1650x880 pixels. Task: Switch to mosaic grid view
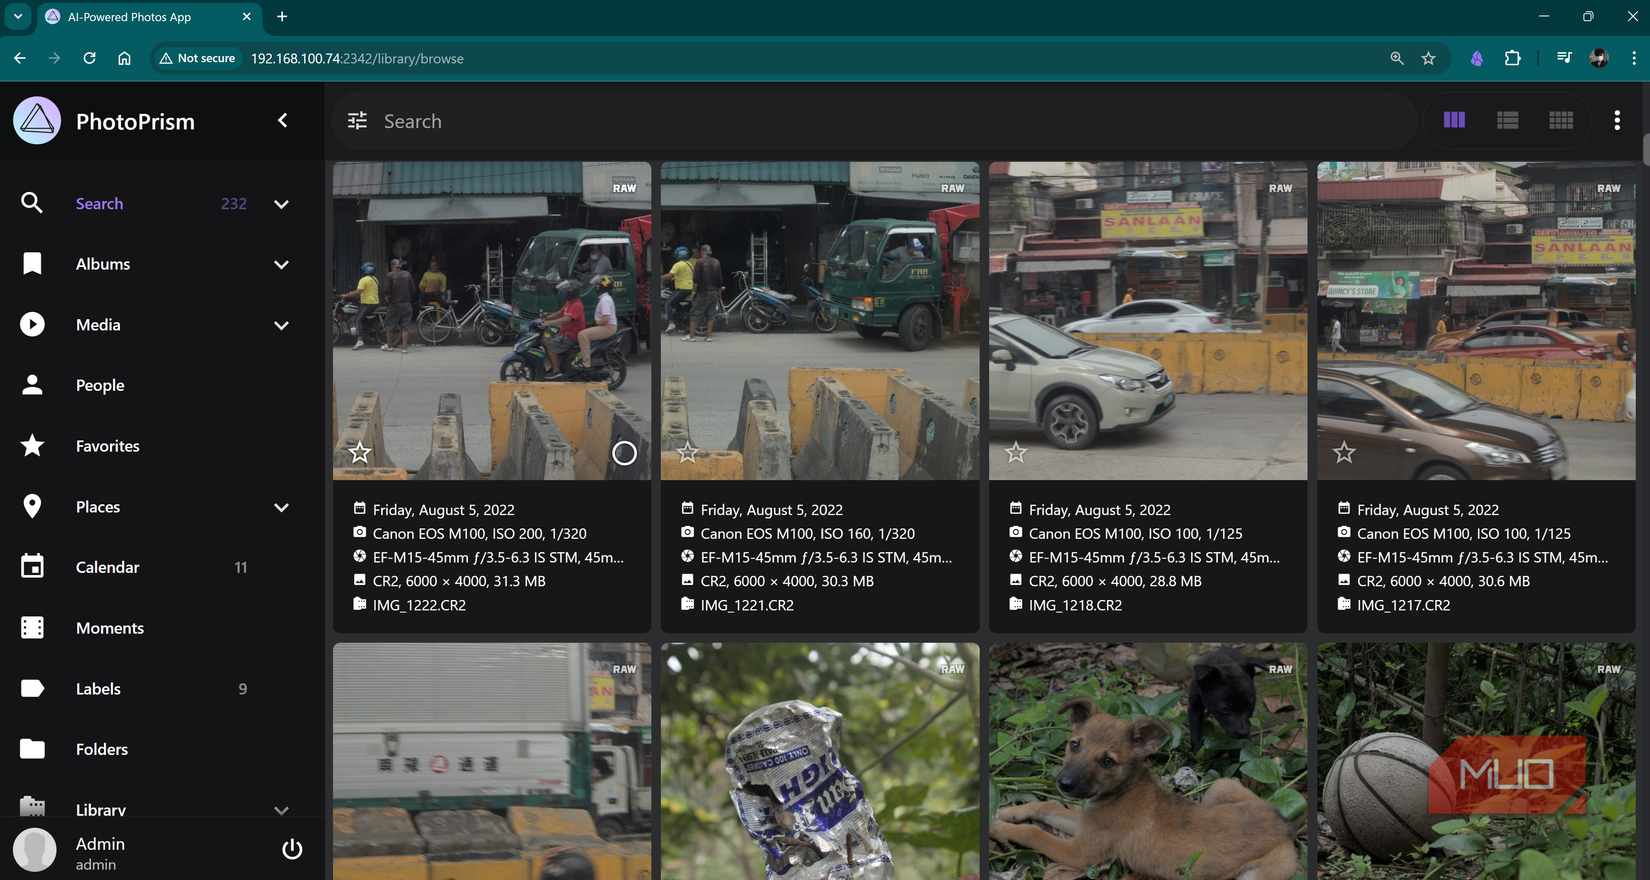coord(1560,120)
